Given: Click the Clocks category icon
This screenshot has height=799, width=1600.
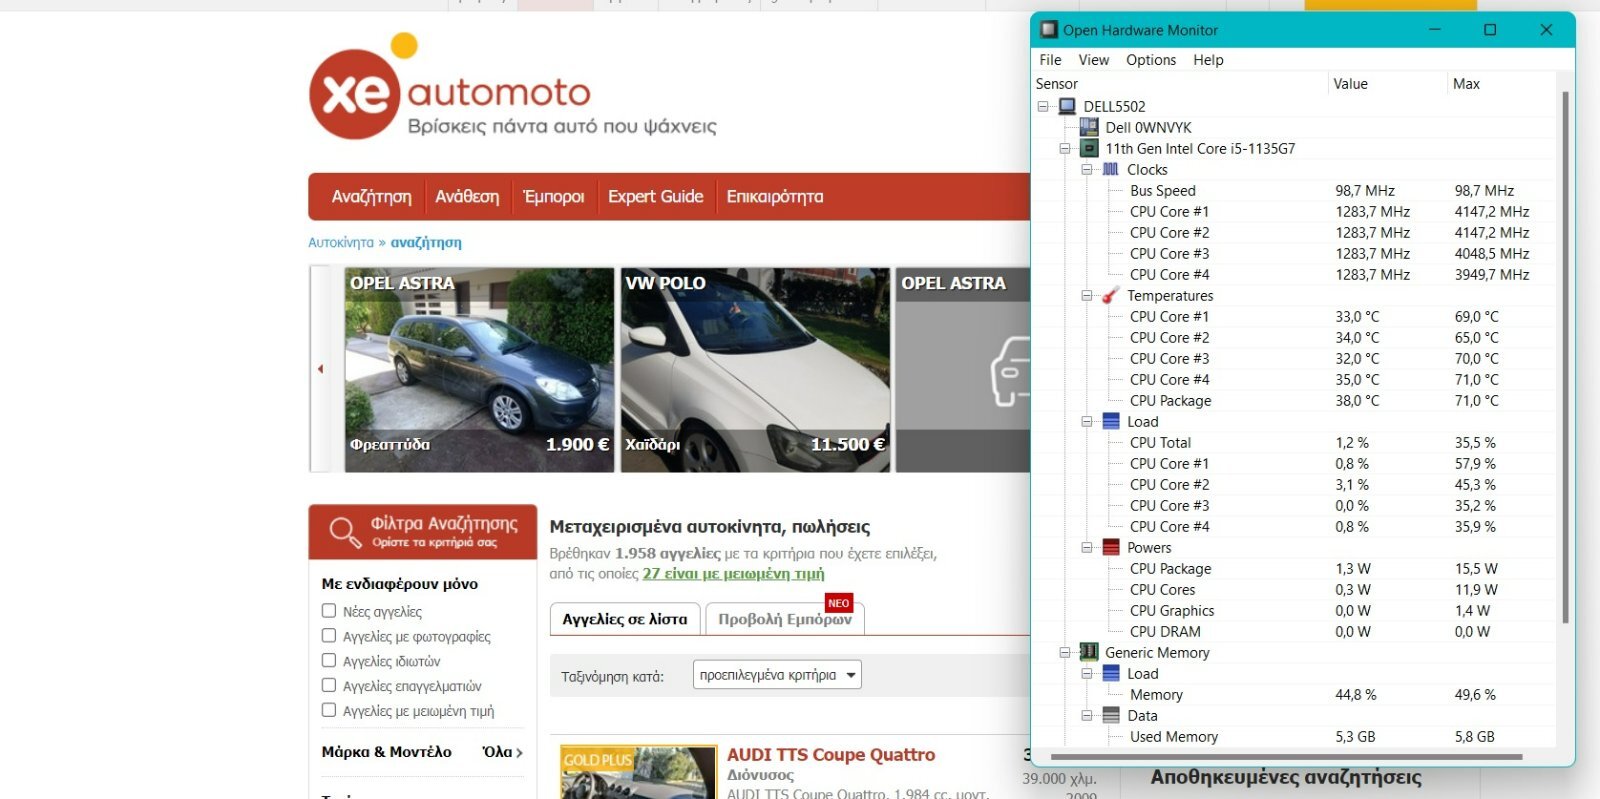Looking at the screenshot, I should click(x=1111, y=169).
